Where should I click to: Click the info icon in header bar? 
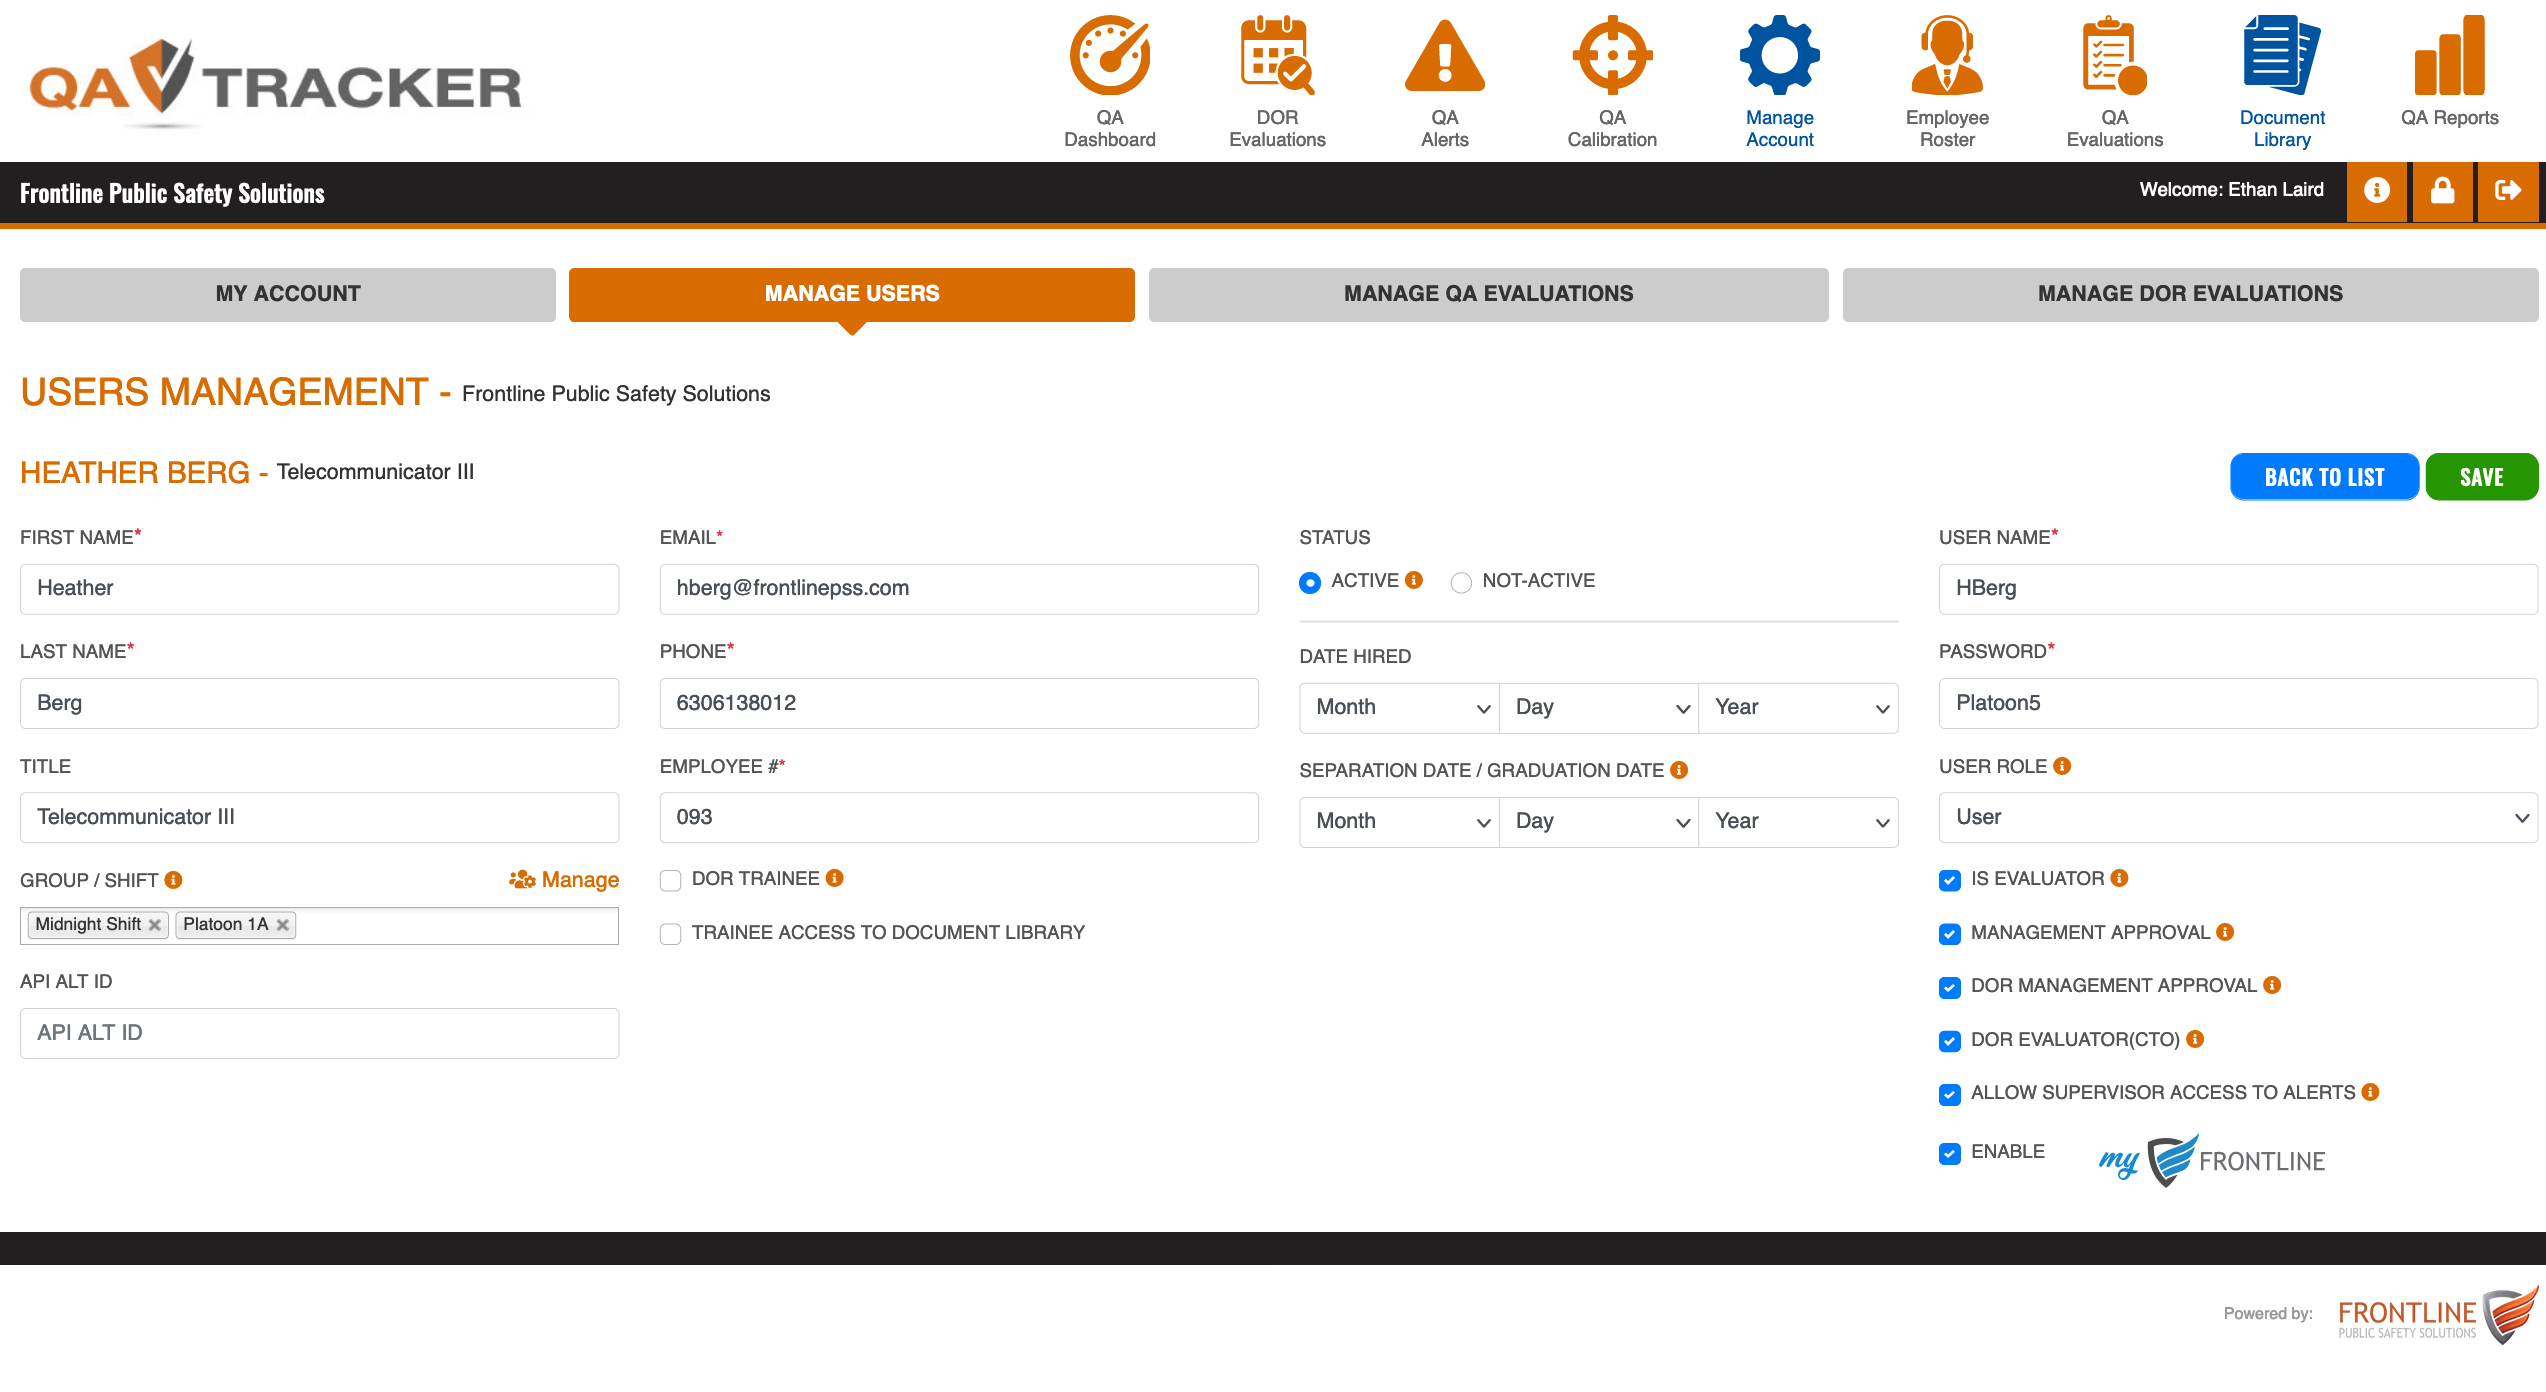[2377, 191]
